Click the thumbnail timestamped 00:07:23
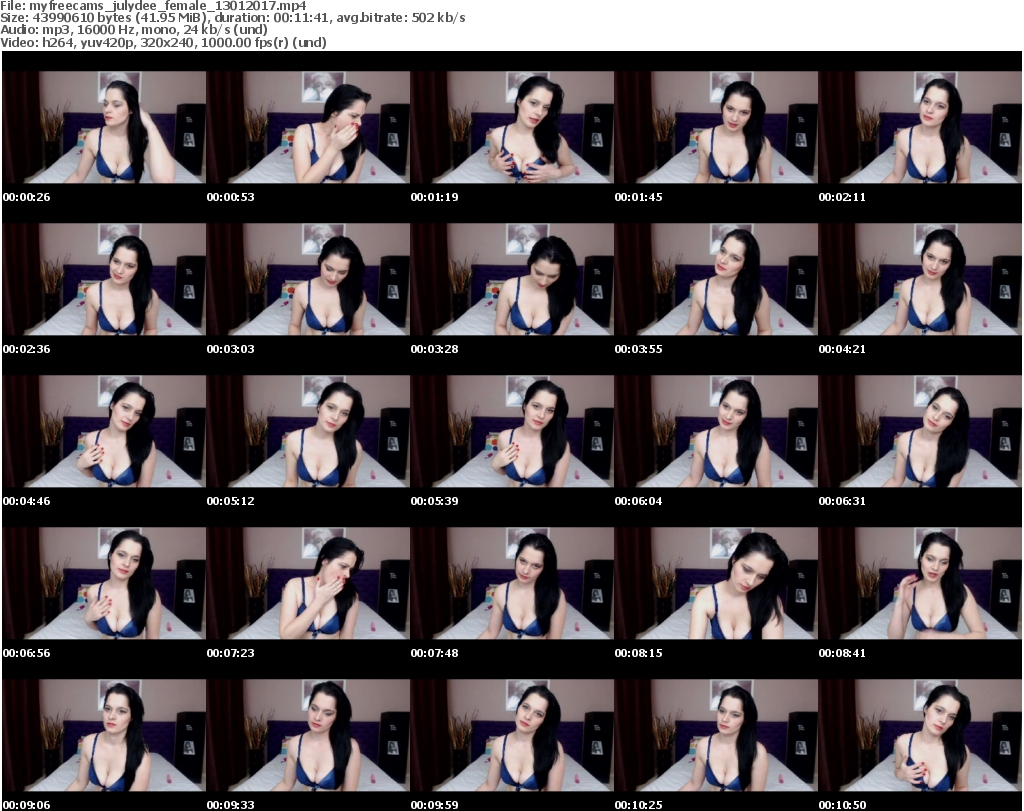Image resolution: width=1024 pixels, height=811 pixels. coord(308,584)
